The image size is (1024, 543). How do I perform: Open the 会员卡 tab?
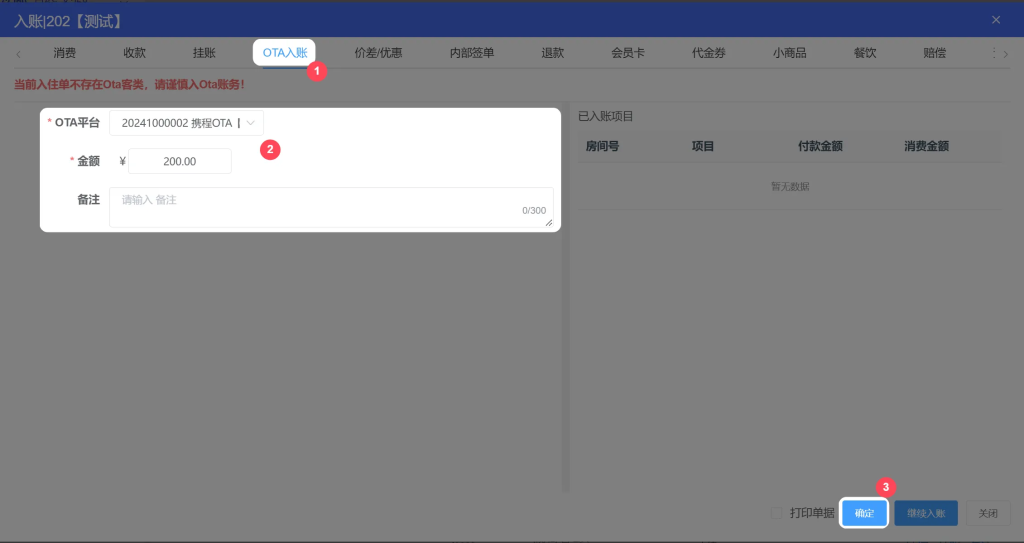pyautogui.click(x=628, y=53)
